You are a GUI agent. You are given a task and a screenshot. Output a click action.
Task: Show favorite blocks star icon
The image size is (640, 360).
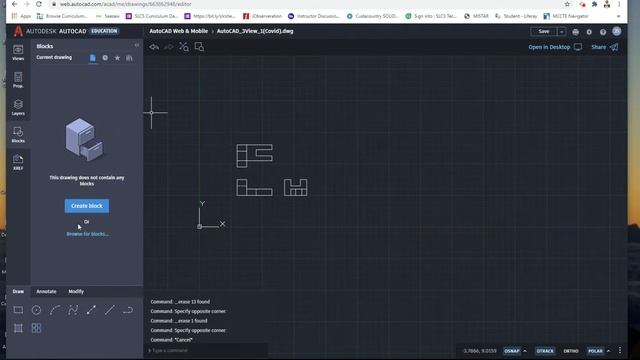click(x=117, y=58)
